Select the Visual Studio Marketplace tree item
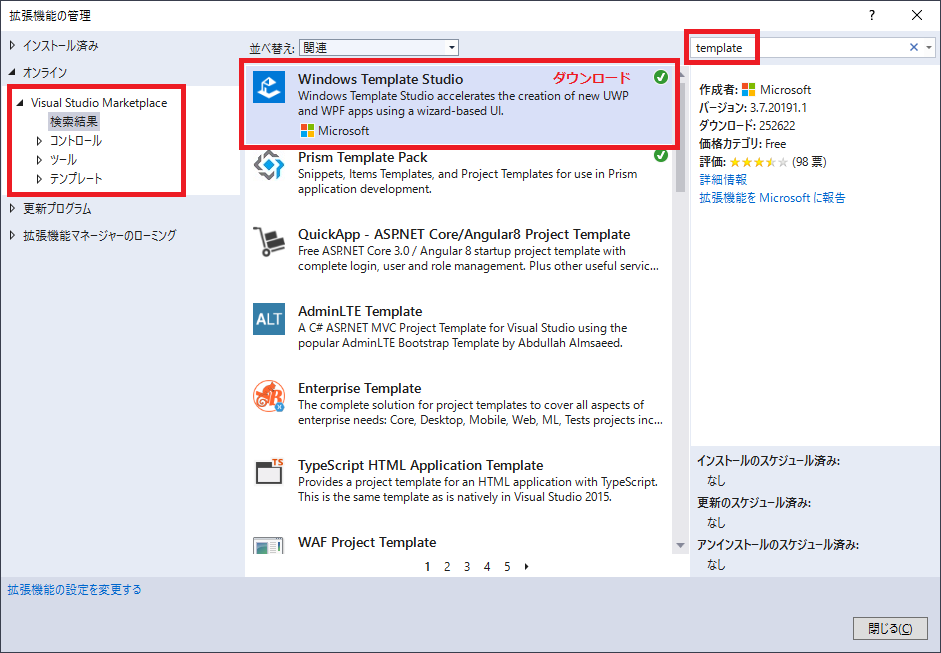The image size is (941, 653). pyautogui.click(x=99, y=103)
